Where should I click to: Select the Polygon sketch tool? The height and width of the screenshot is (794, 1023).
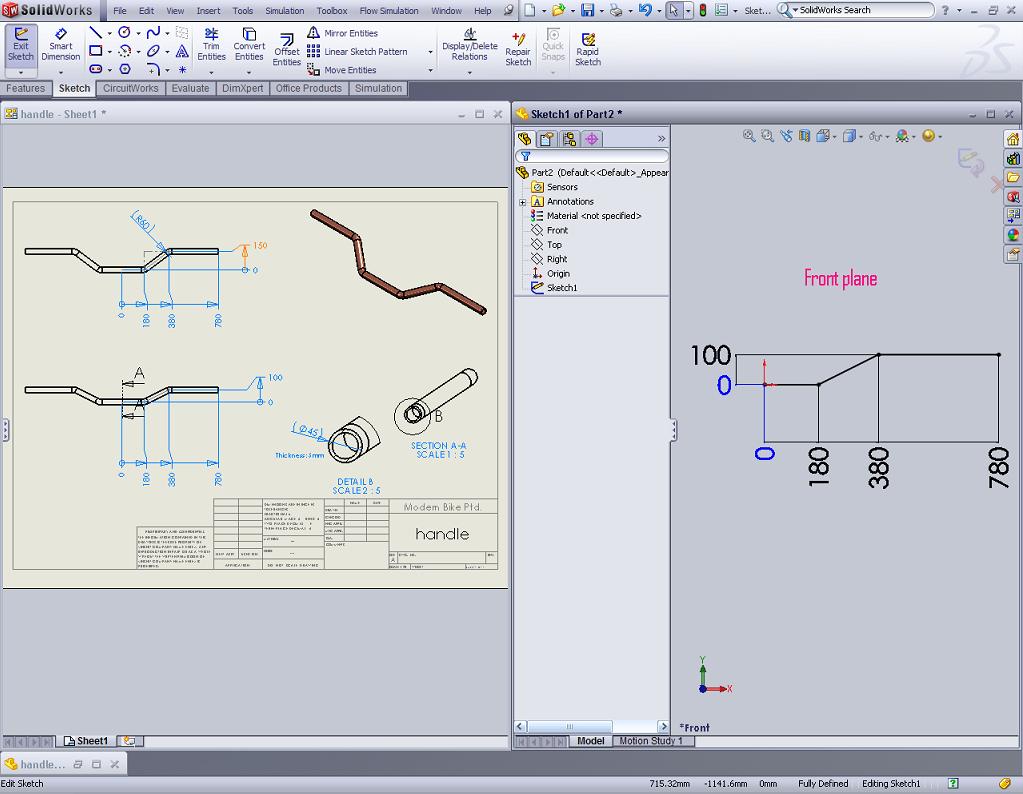click(125, 69)
